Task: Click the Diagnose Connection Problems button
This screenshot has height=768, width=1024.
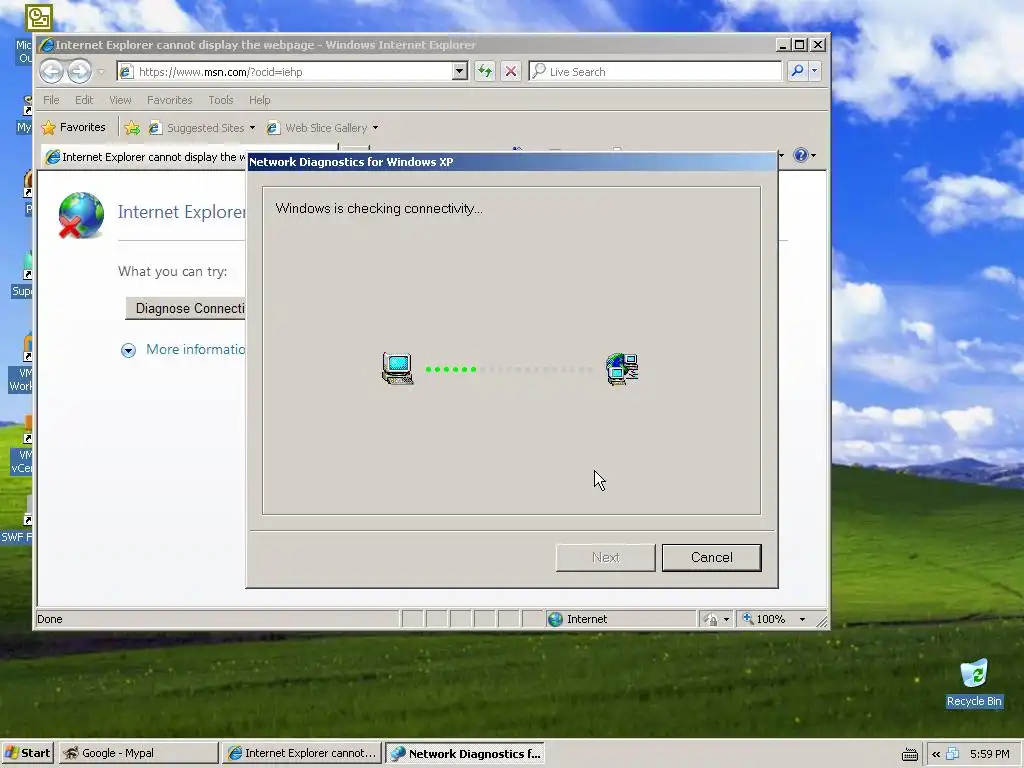Action: pyautogui.click(x=185, y=308)
